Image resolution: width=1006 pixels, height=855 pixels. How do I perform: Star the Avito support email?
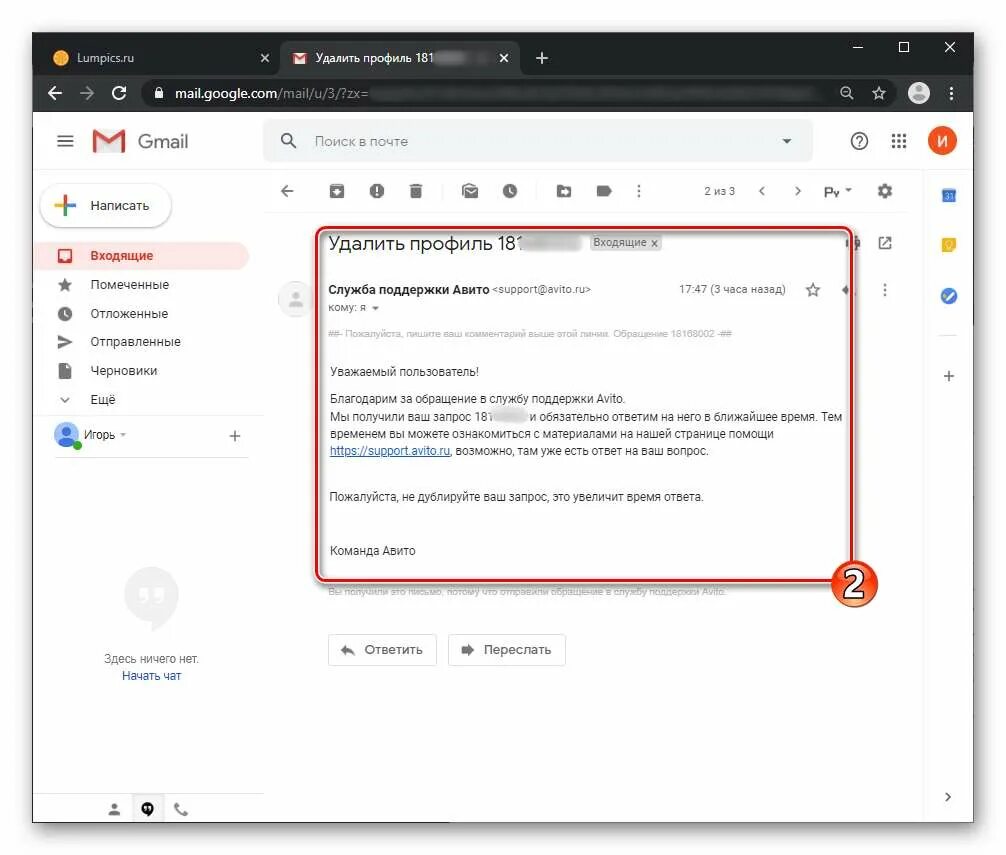pos(813,290)
